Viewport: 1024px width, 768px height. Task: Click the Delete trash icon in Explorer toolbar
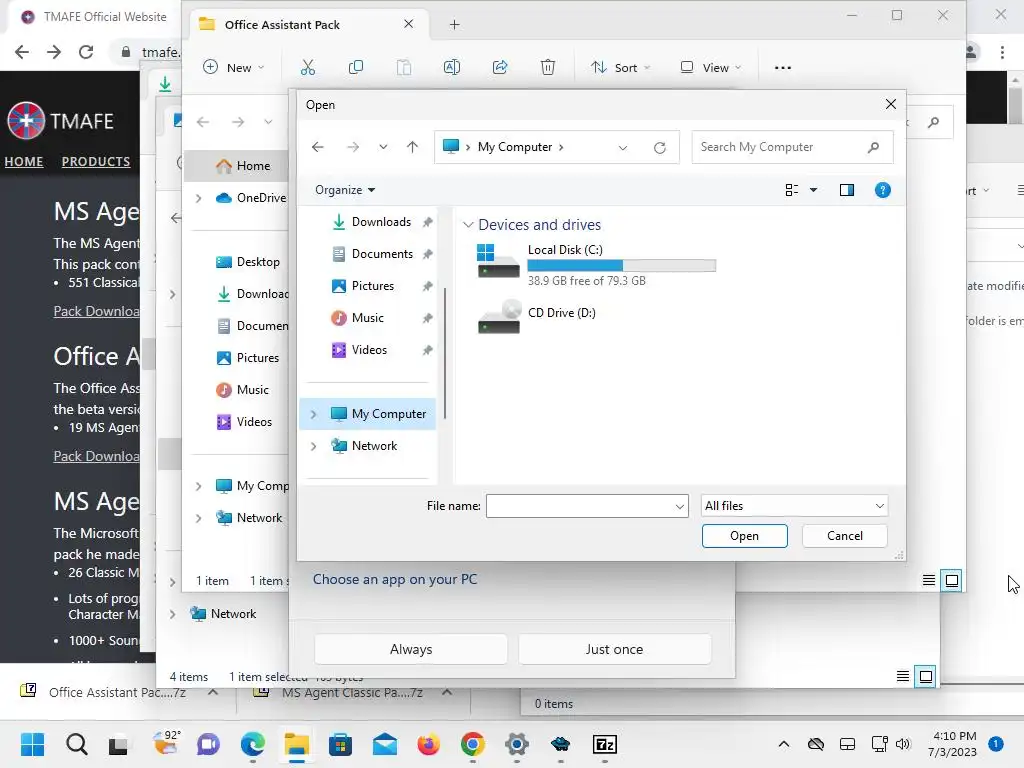coord(548,67)
